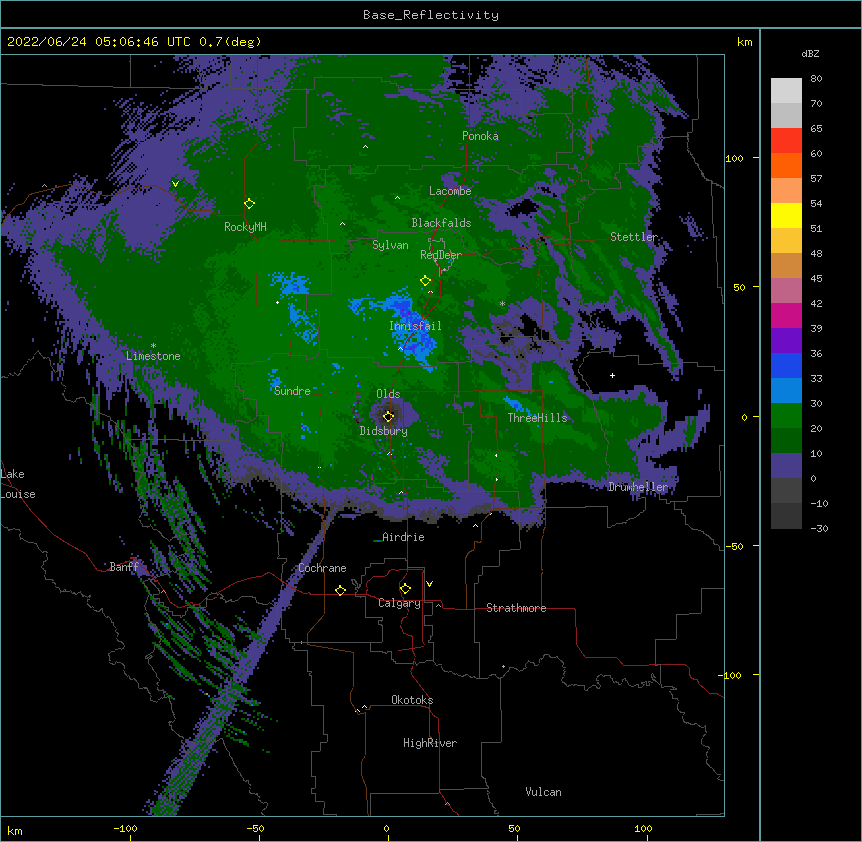The width and height of the screenshot is (862, 842).
Task: Pick the slate purple 0-10 dBZ legend swatch
Action: point(786,466)
